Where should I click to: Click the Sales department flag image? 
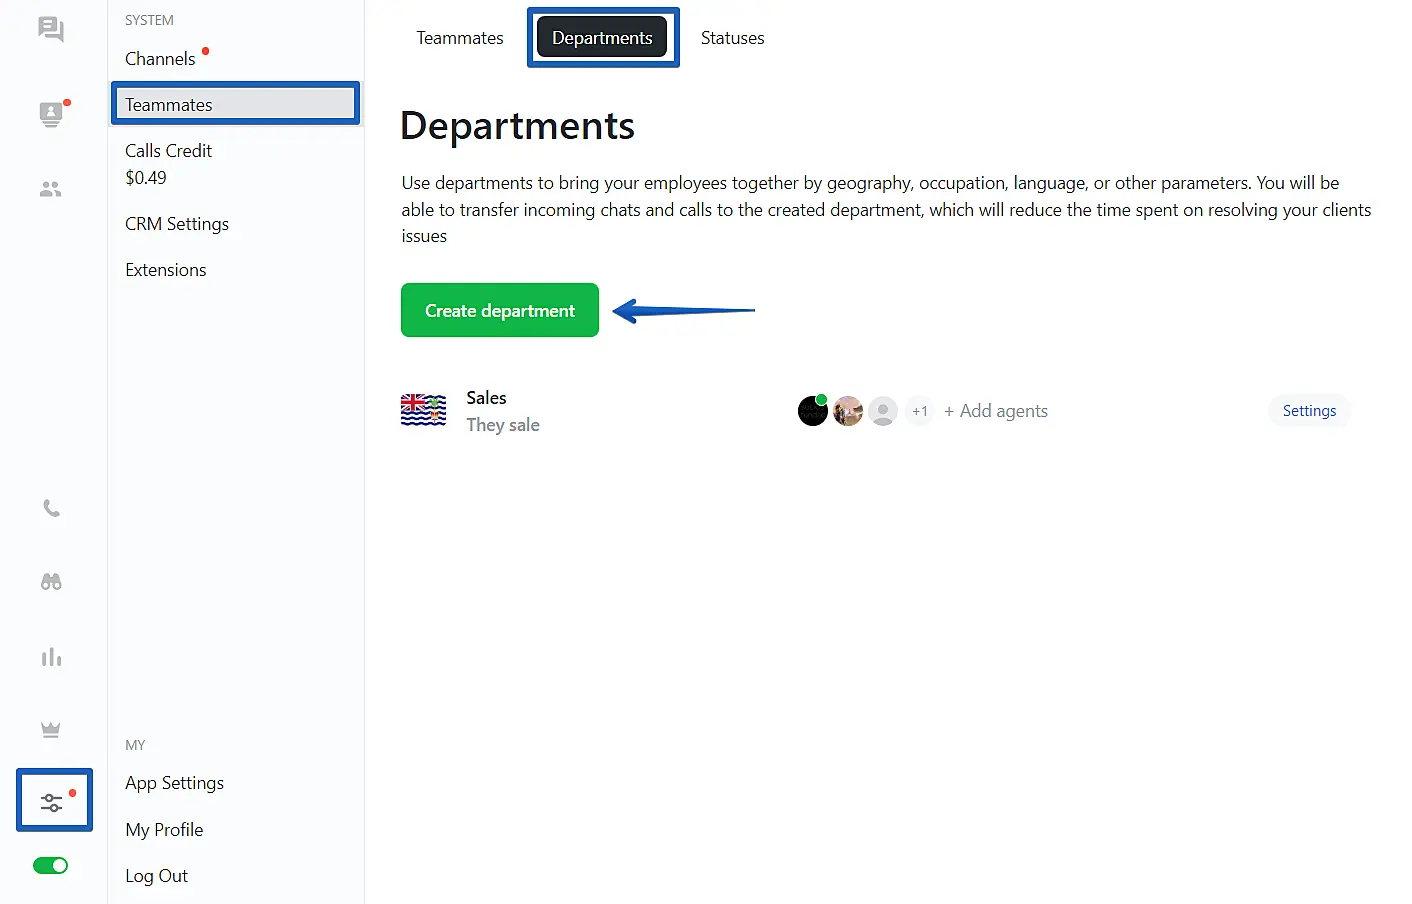(x=423, y=410)
